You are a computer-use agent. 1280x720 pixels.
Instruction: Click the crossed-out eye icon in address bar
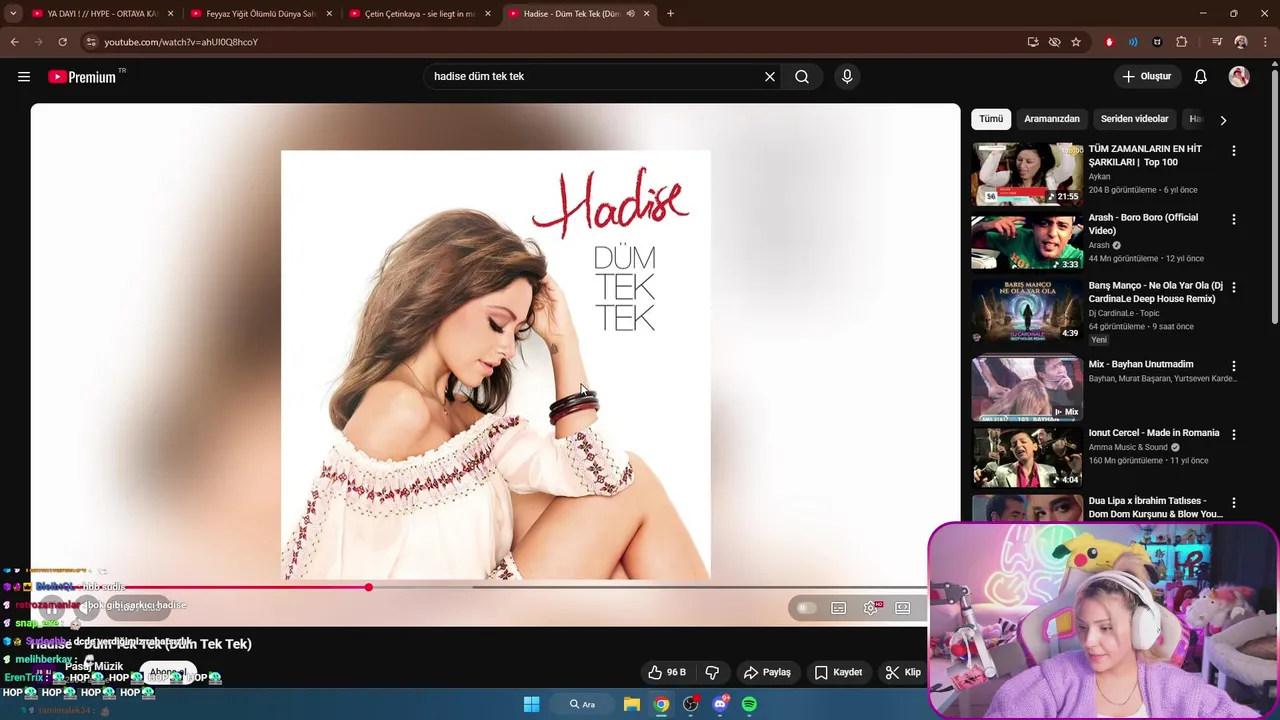pos(1054,42)
